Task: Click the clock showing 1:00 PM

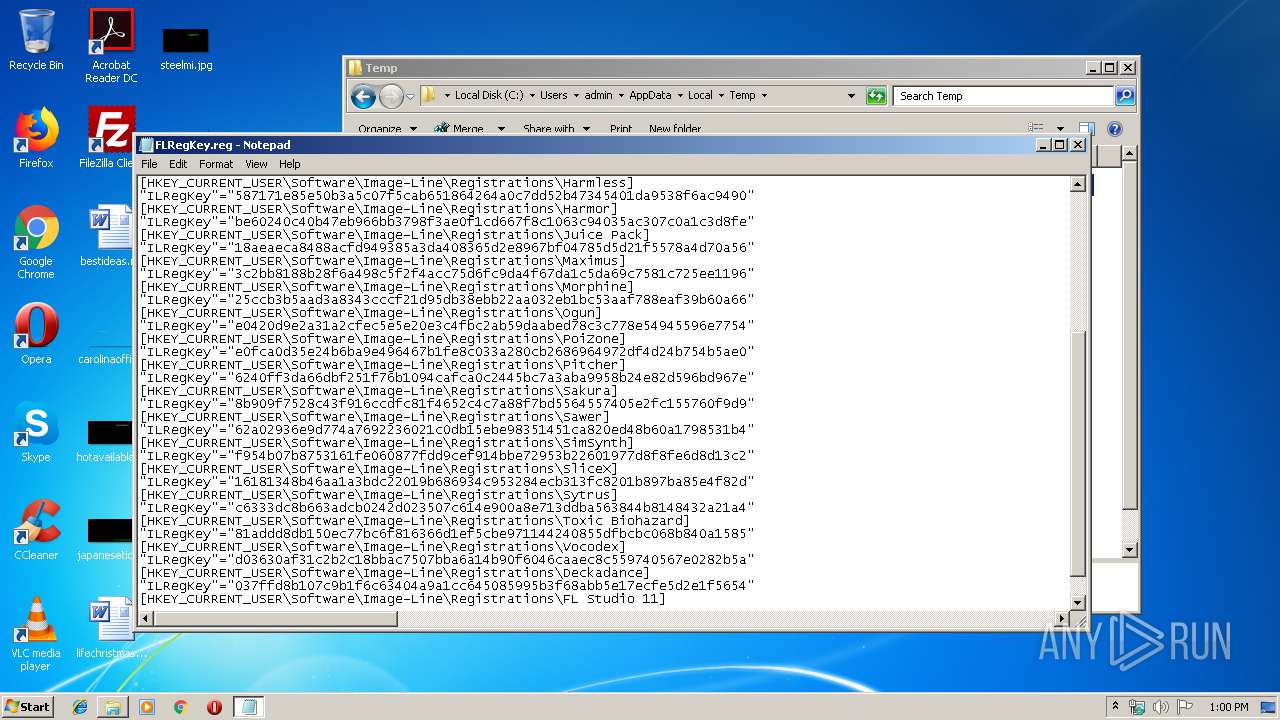Action: click(x=1228, y=707)
